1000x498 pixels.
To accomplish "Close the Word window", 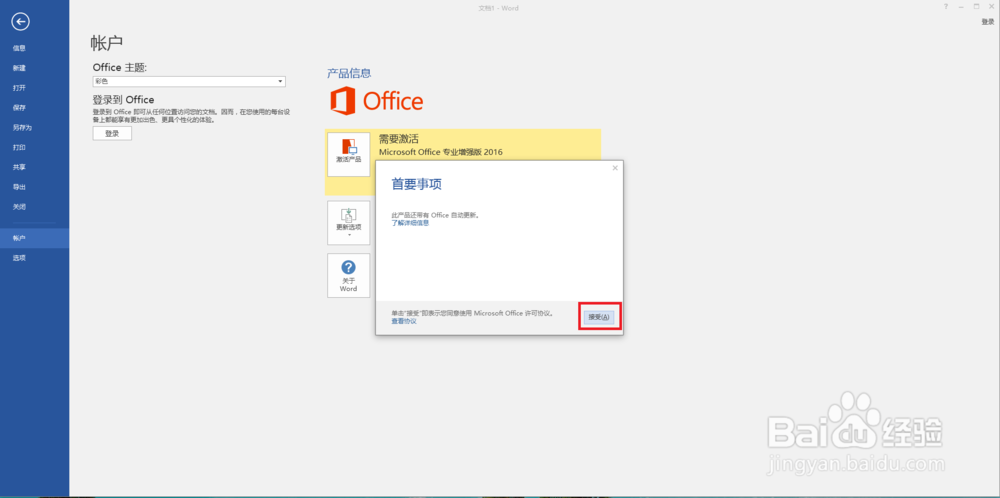I will coord(992,6).
